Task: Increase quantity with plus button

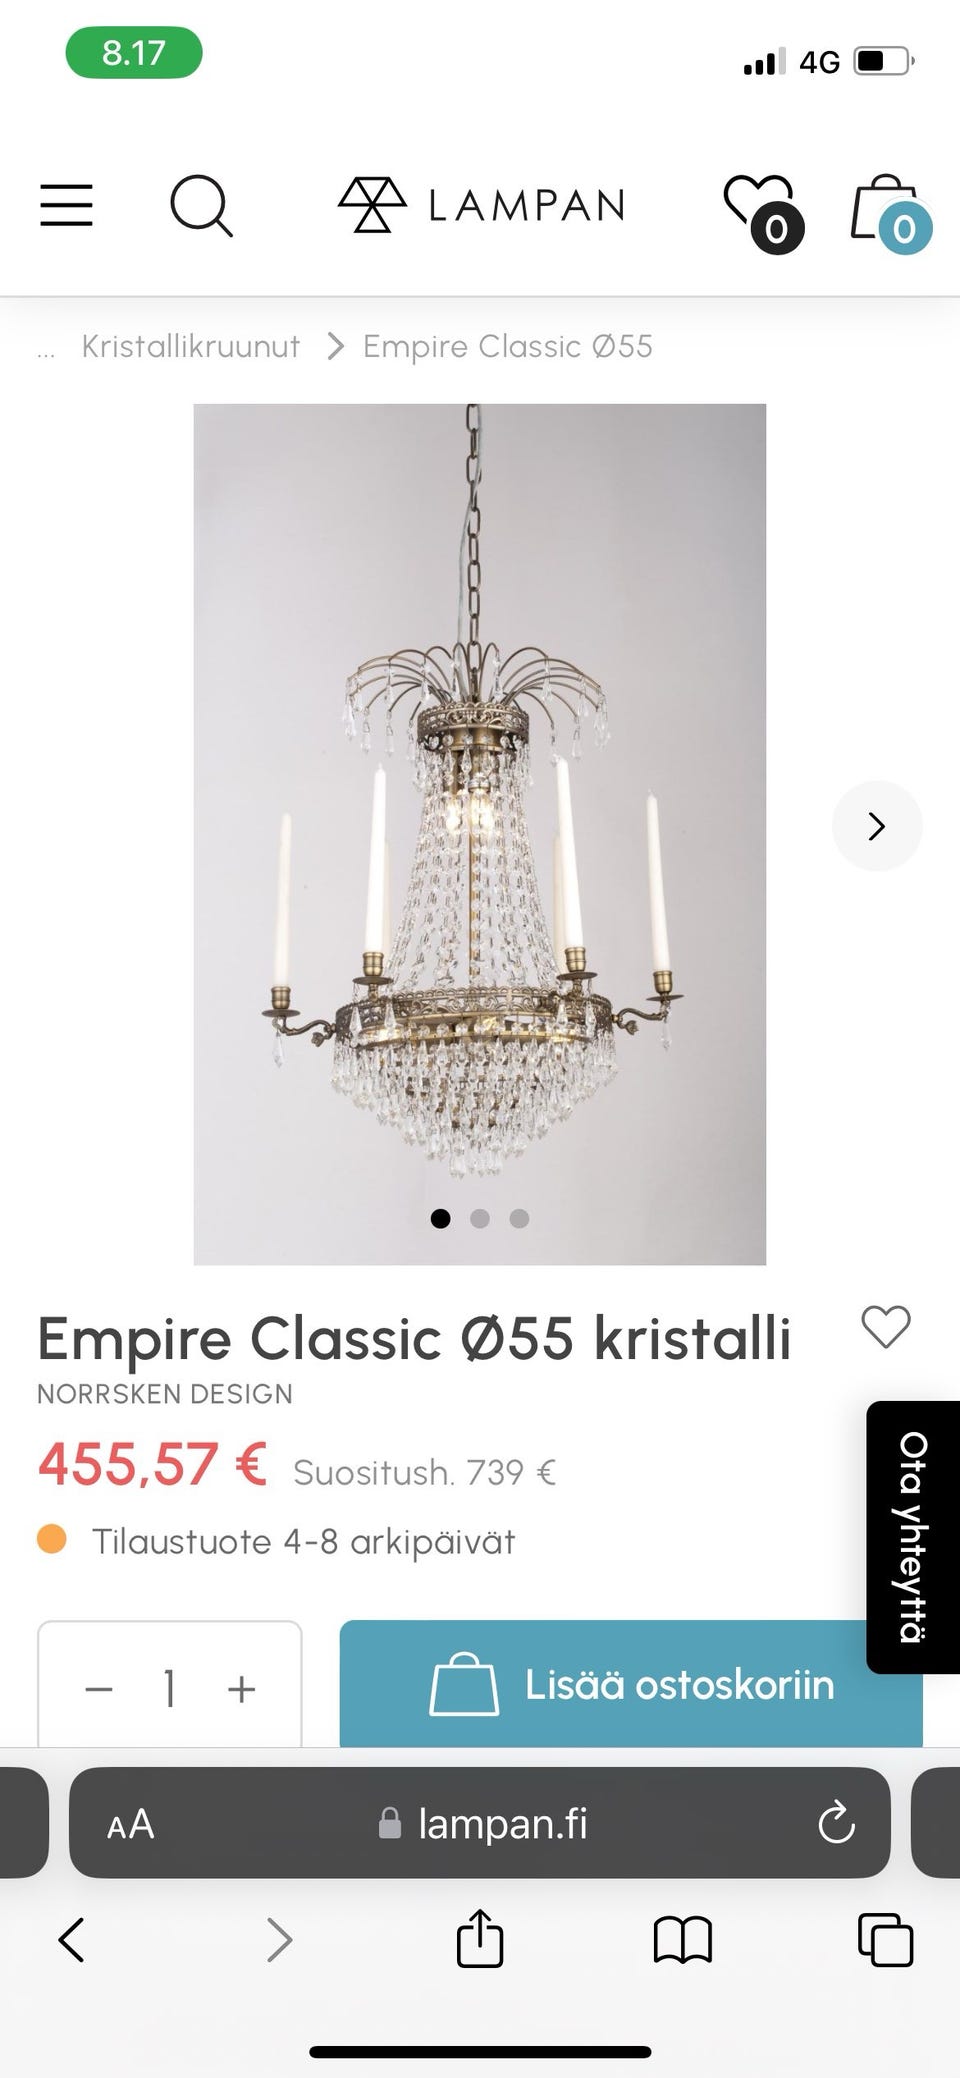Action: pos(241,1689)
